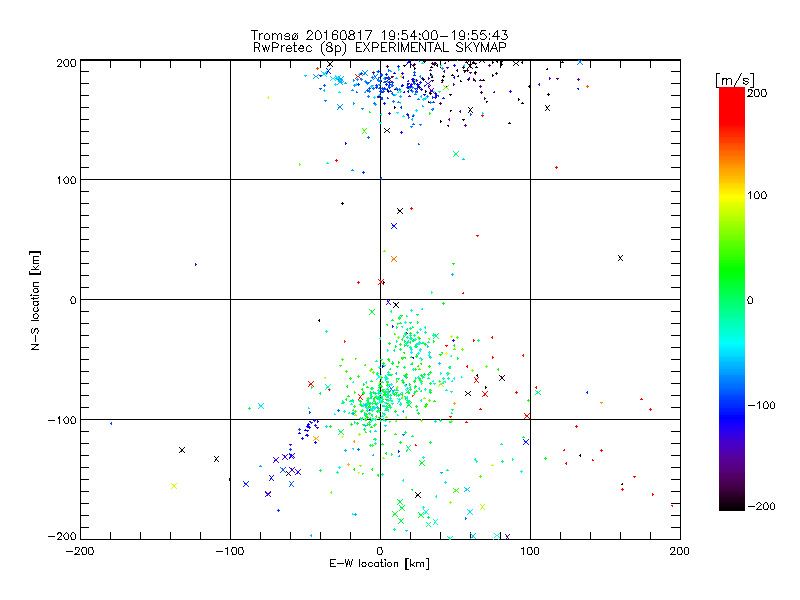This screenshot has width=800, height=600.
Task: Click the y-axis tick label '100'
Action: 66,180
